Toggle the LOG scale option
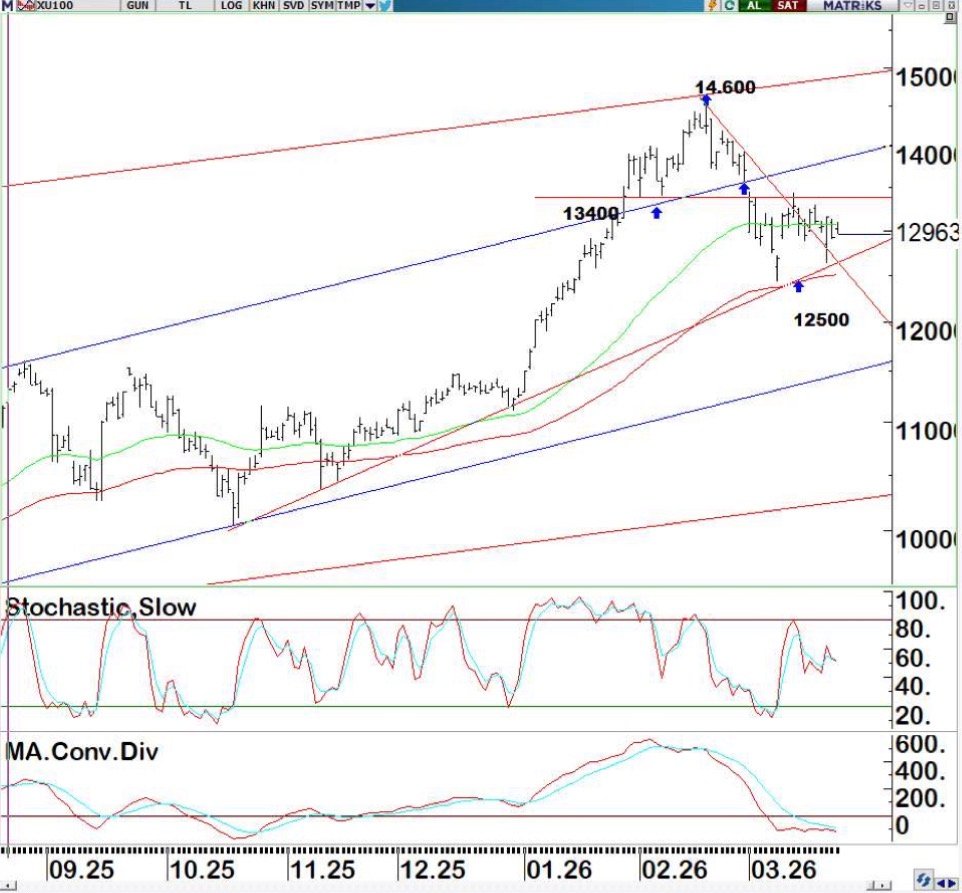The width and height of the screenshot is (962, 893). (231, 6)
